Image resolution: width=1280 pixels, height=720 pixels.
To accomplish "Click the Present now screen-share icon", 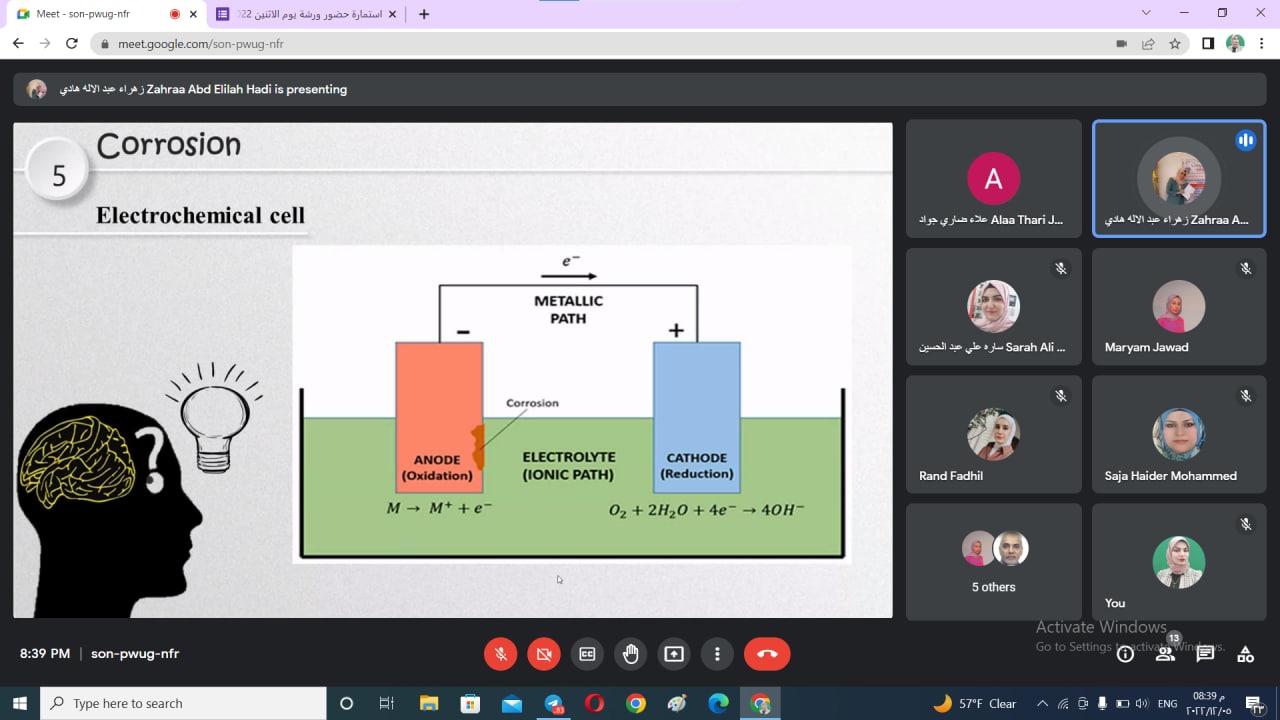I will [x=674, y=654].
